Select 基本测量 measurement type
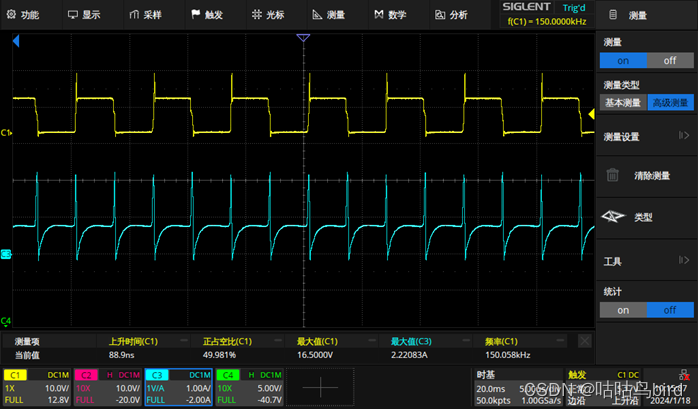This screenshot has width=698, height=409. [623, 102]
